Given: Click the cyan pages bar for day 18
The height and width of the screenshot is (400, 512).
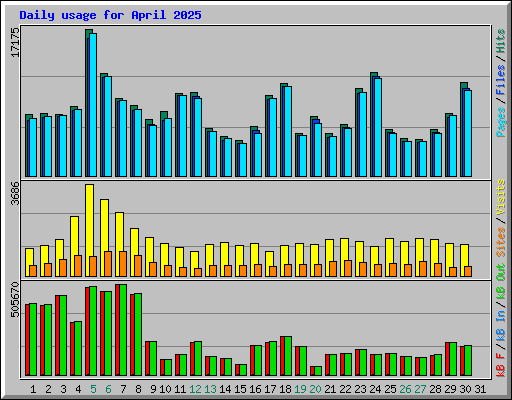Looking at the screenshot, I should tap(288, 131).
